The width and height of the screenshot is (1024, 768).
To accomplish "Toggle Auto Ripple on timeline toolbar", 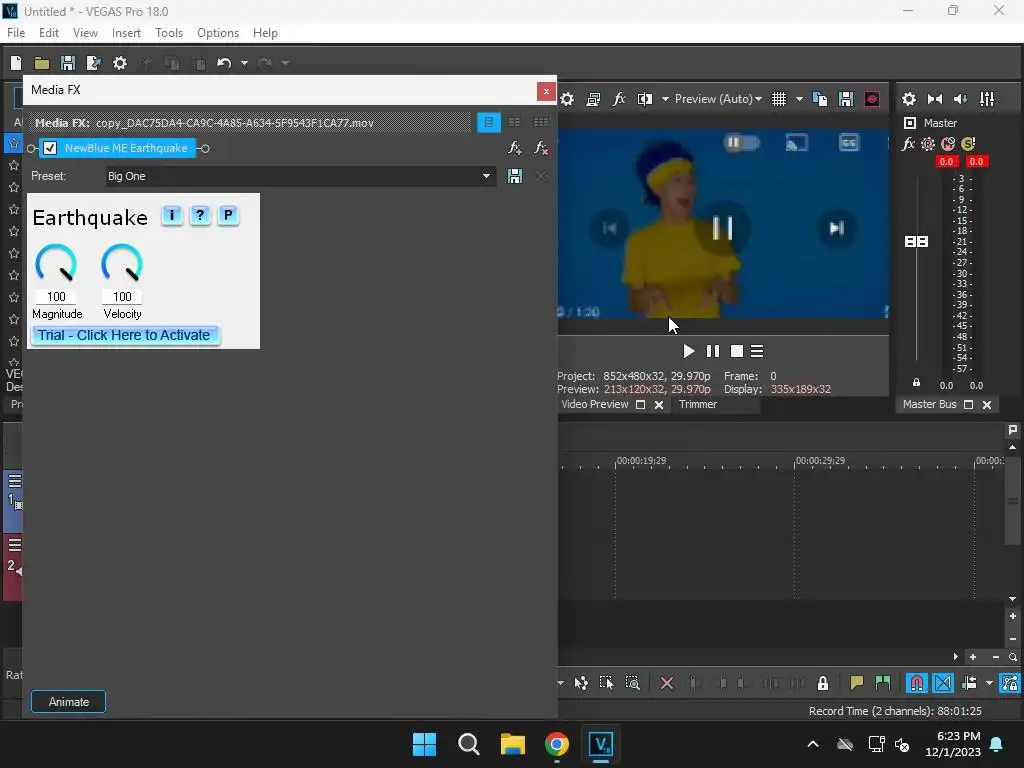I will click(969, 683).
